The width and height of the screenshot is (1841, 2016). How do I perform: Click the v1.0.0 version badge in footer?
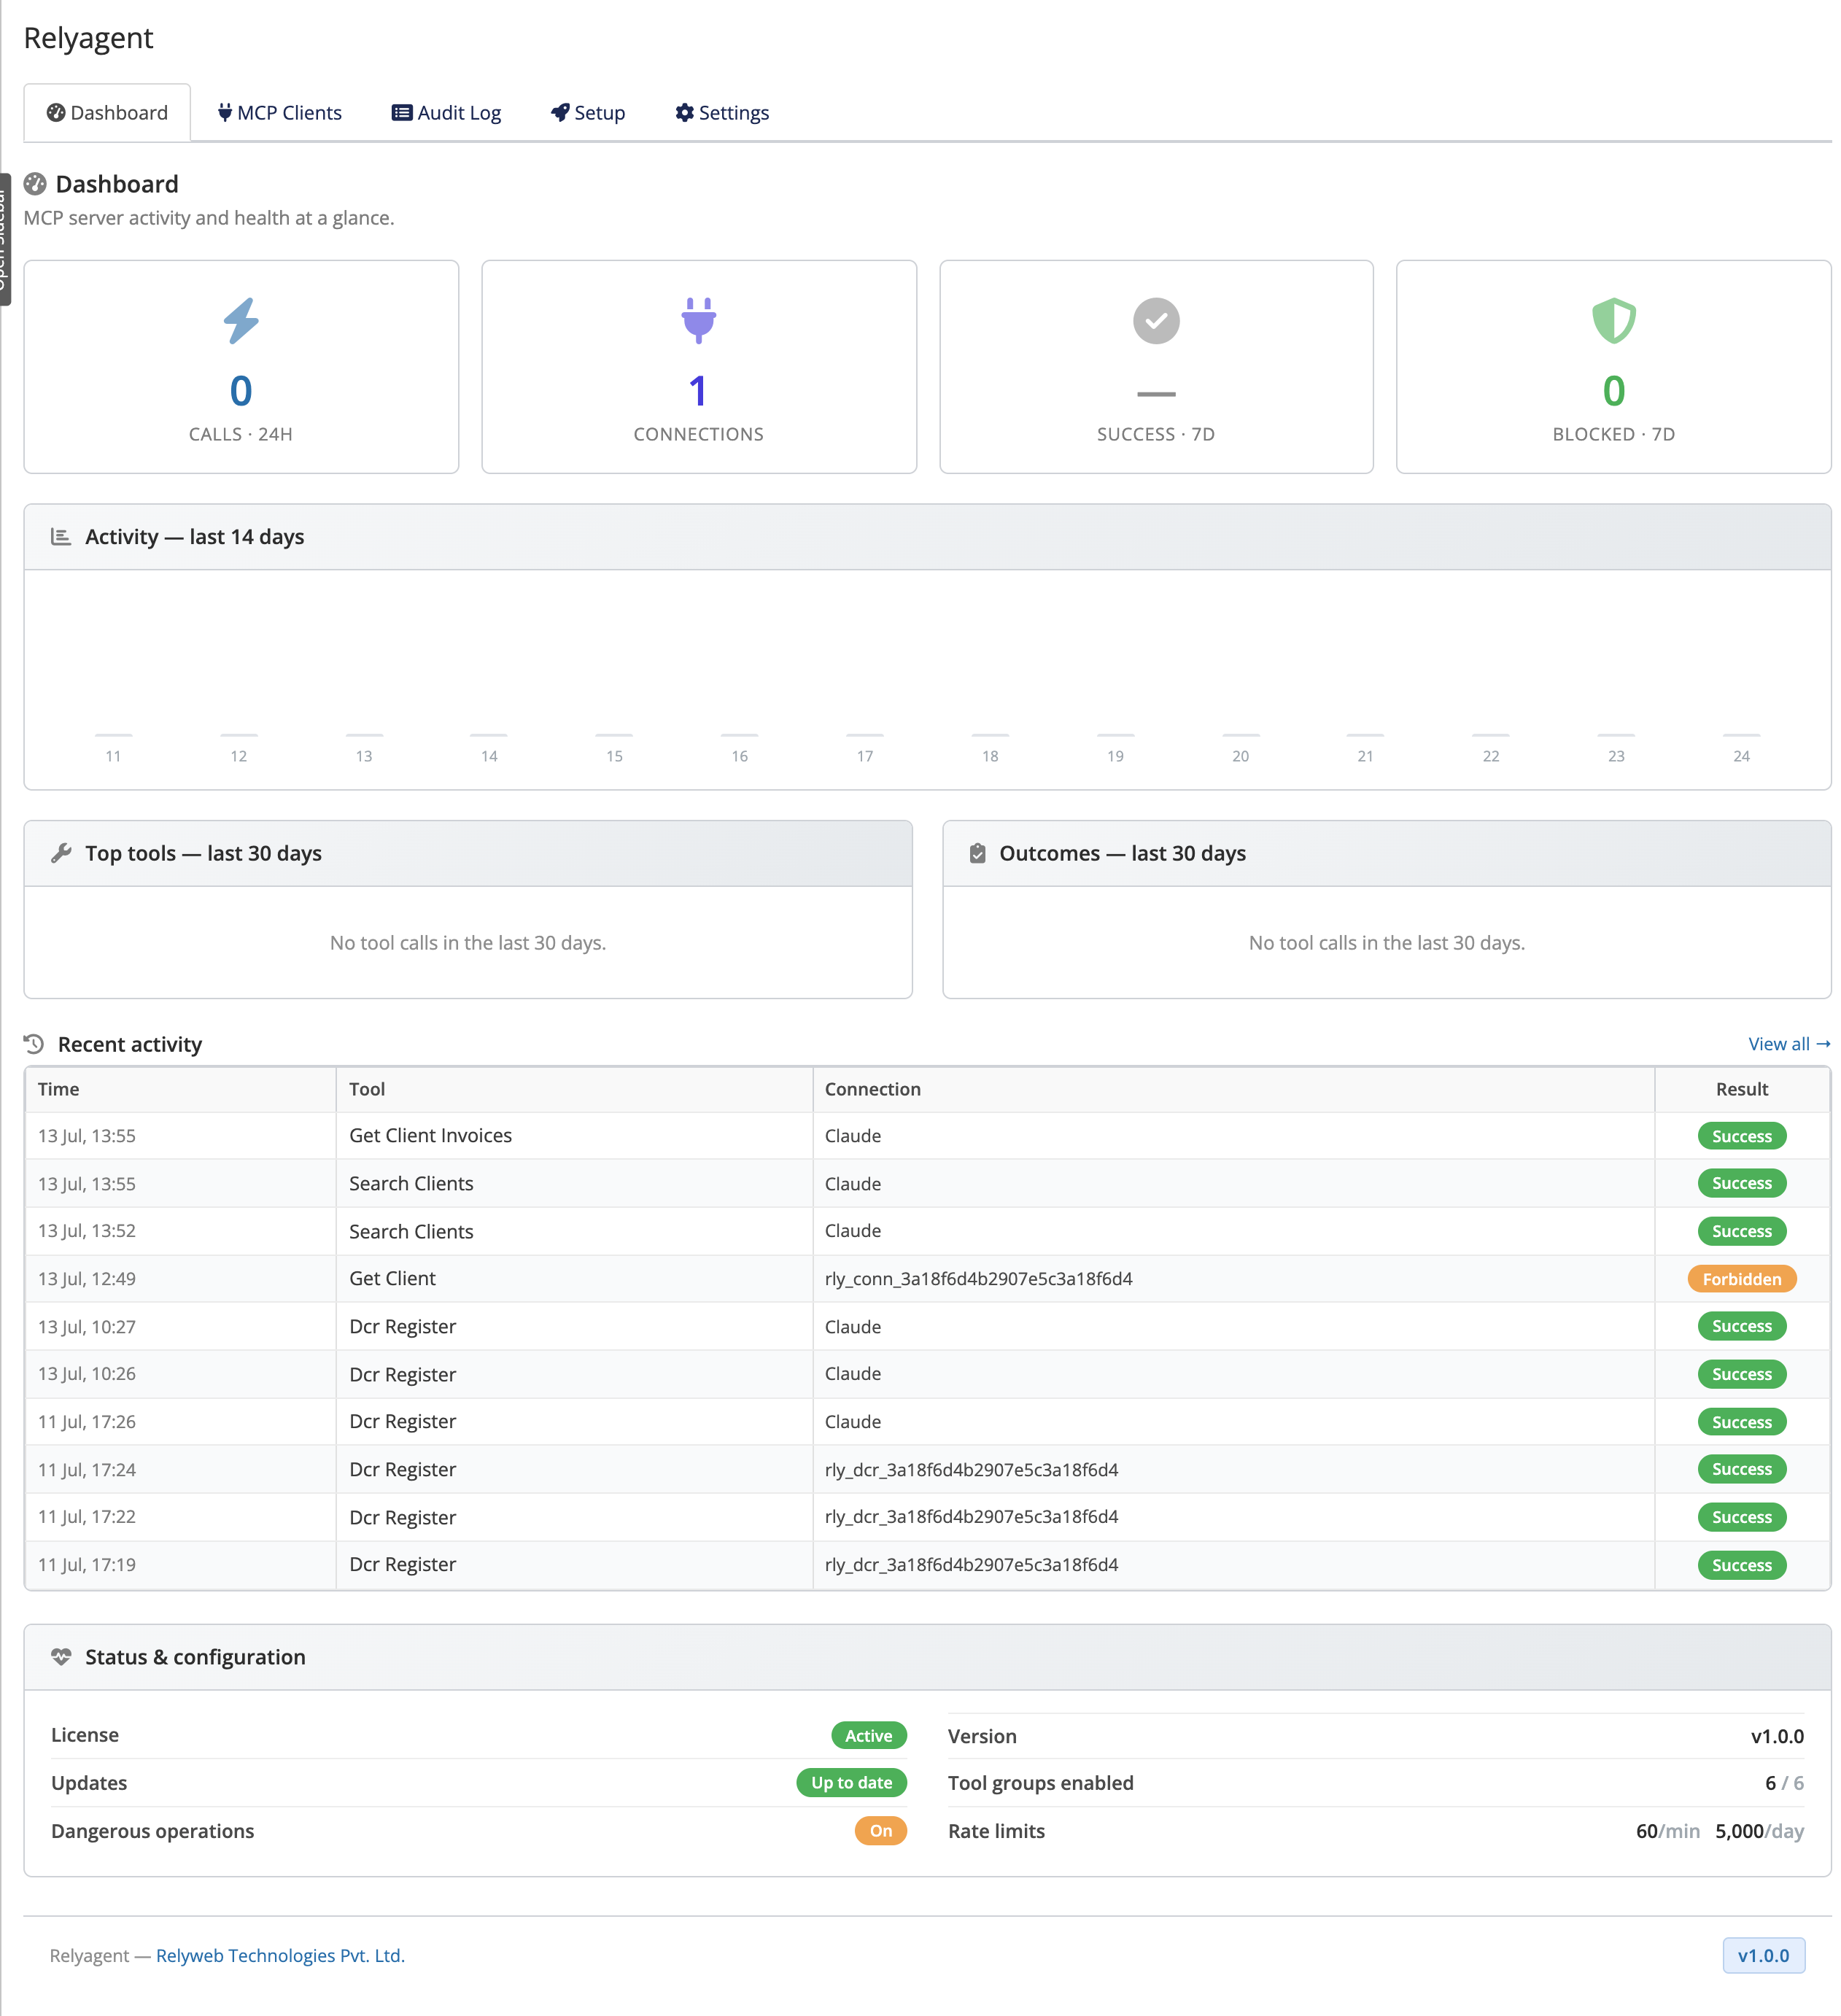tap(1763, 1955)
